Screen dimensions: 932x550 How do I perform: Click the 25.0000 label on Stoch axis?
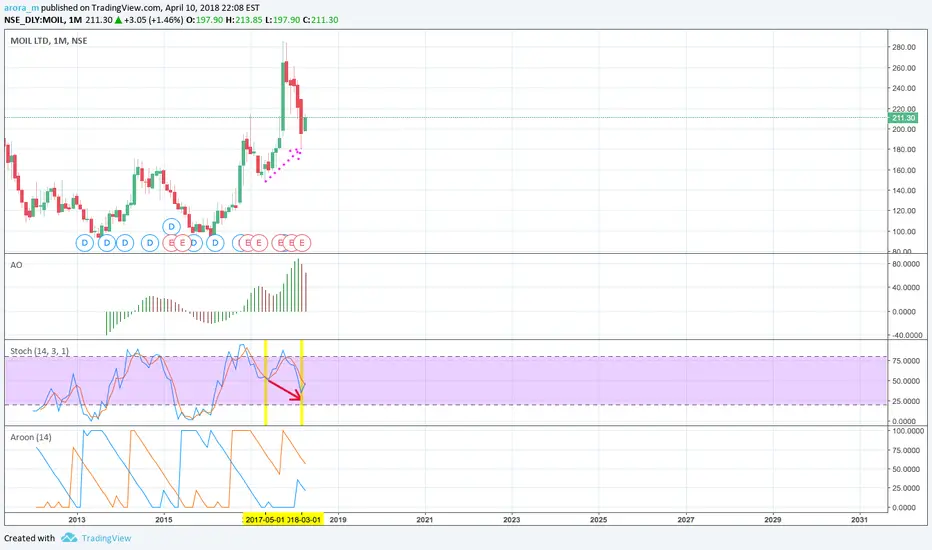coord(906,401)
